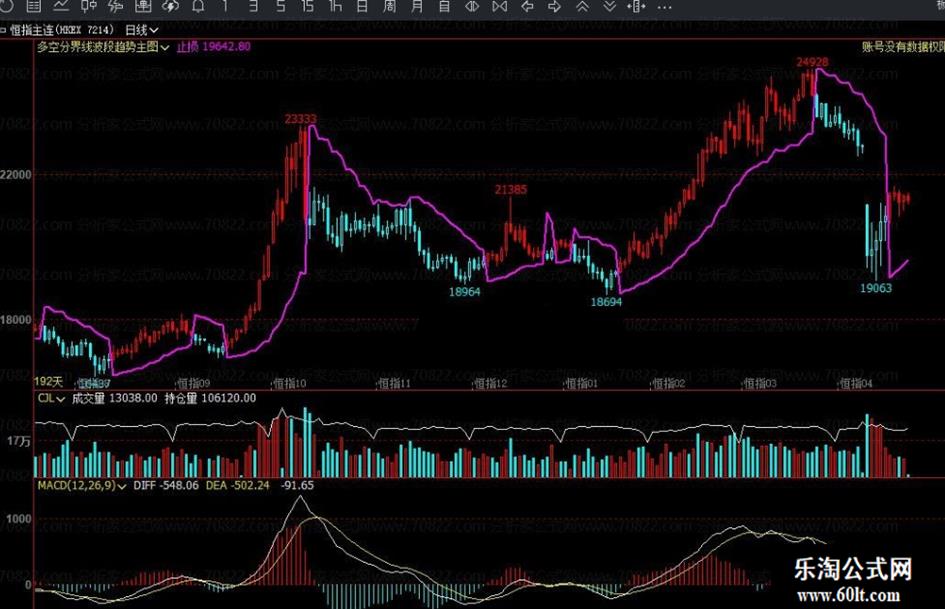Click the 23333 peak price label

300,119
